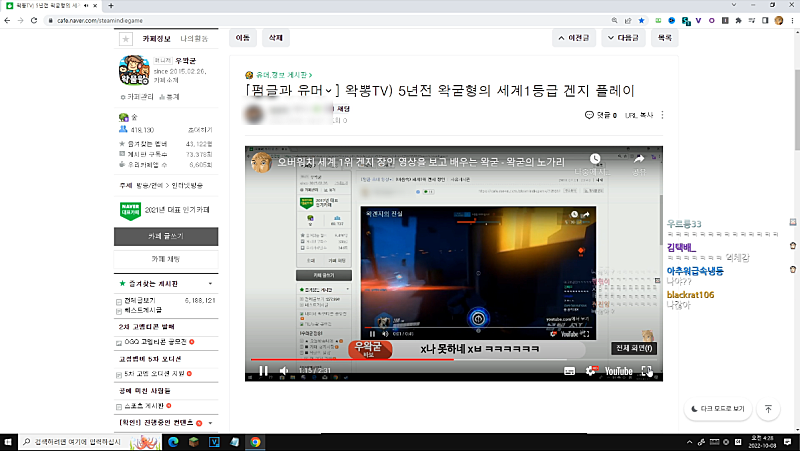Open YouTube player settings gear

[x=591, y=371]
